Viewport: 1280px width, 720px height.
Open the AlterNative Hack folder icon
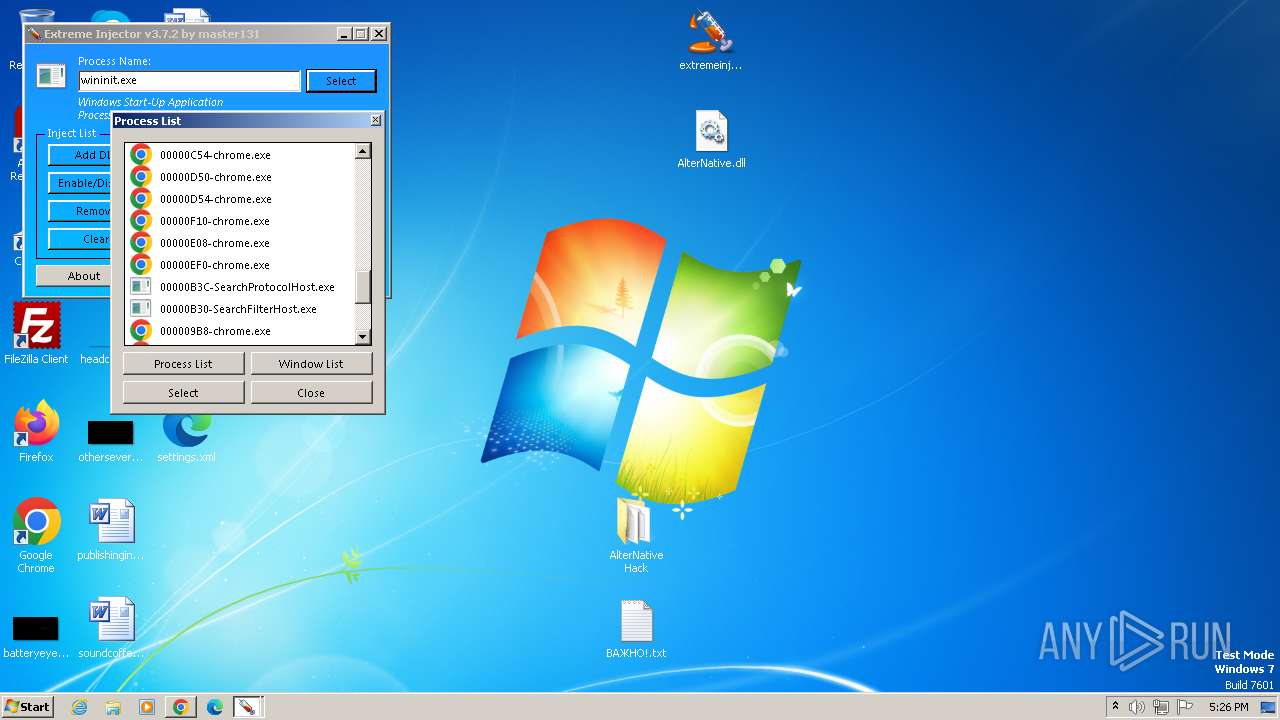coord(636,535)
